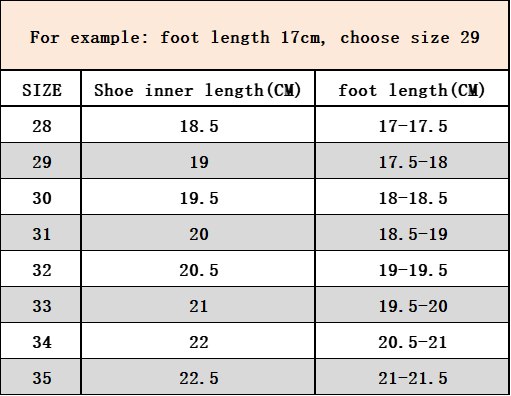Click the 18.5 inner length cell
The height and width of the screenshot is (396, 511).
point(198,125)
